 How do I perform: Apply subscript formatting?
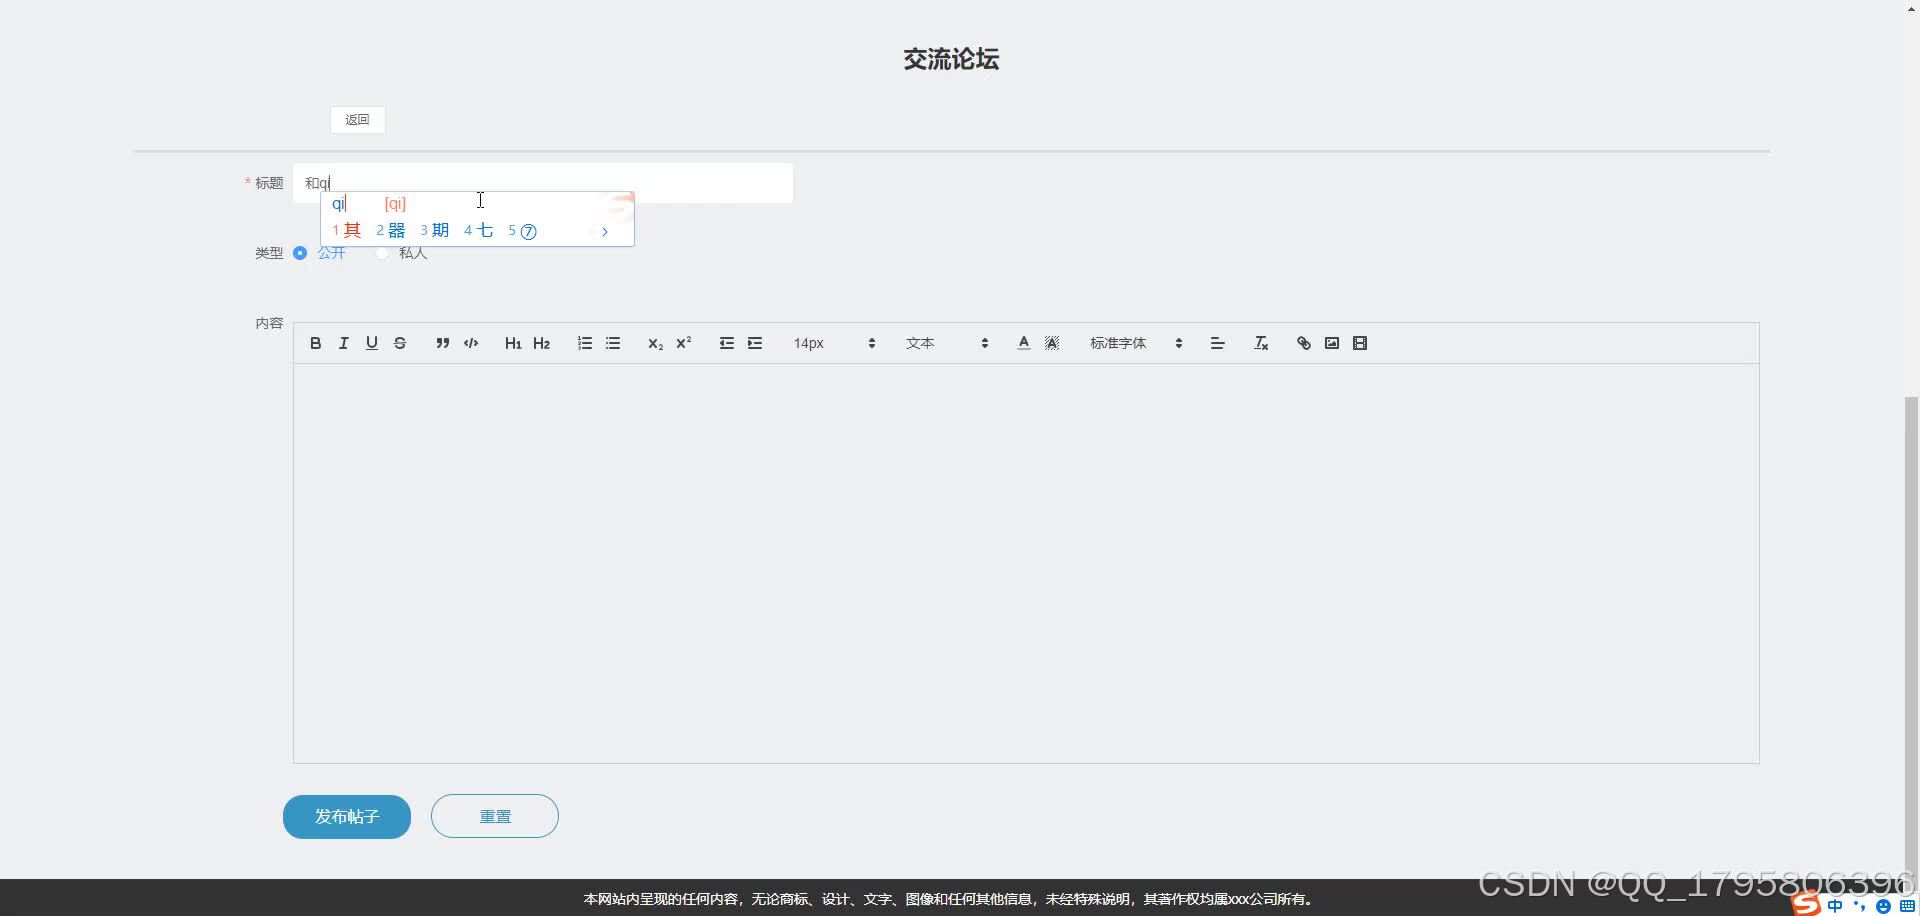[x=655, y=343]
